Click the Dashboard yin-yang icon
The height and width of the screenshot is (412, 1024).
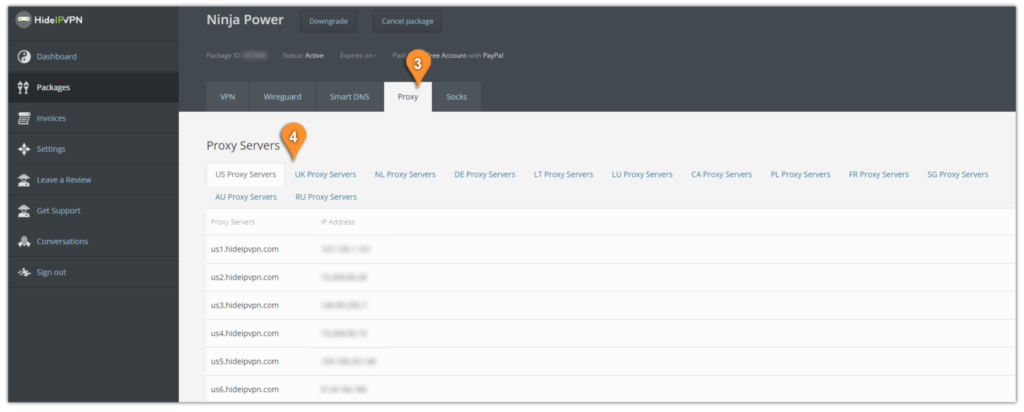(24, 57)
